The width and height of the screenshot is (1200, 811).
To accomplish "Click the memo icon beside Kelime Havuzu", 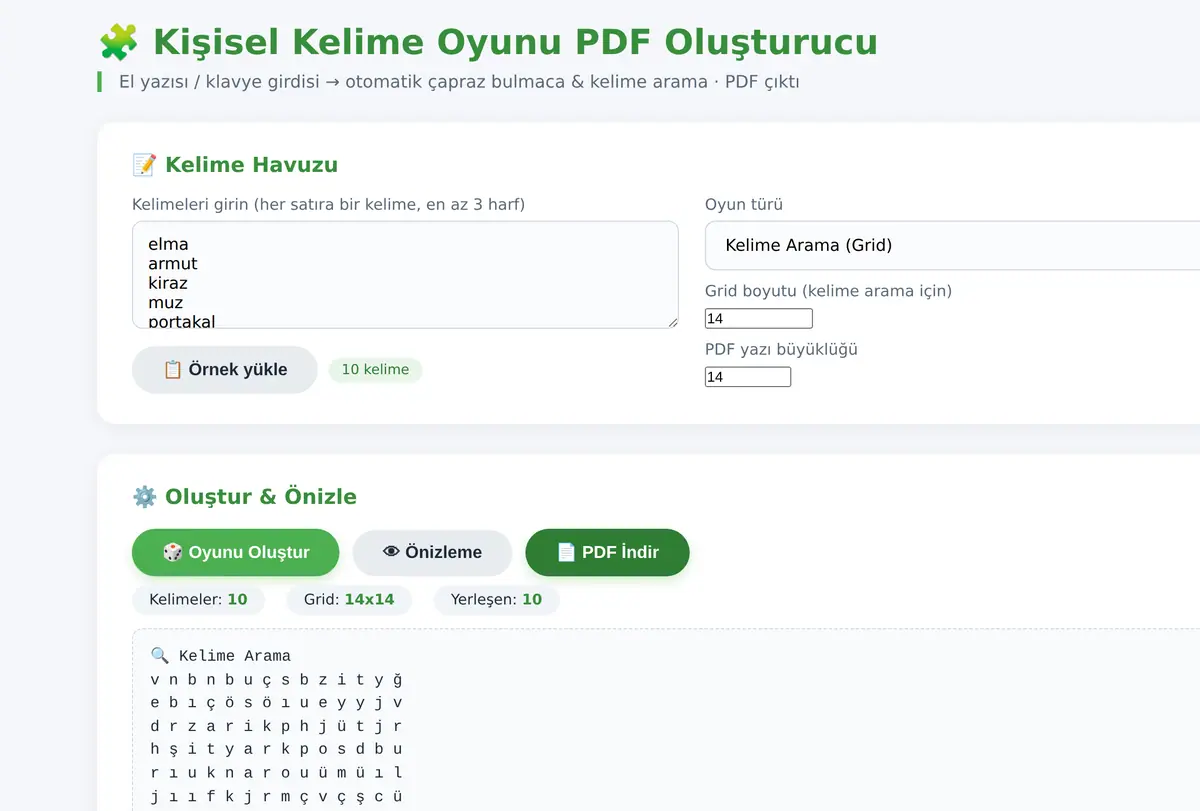I will 144,165.
